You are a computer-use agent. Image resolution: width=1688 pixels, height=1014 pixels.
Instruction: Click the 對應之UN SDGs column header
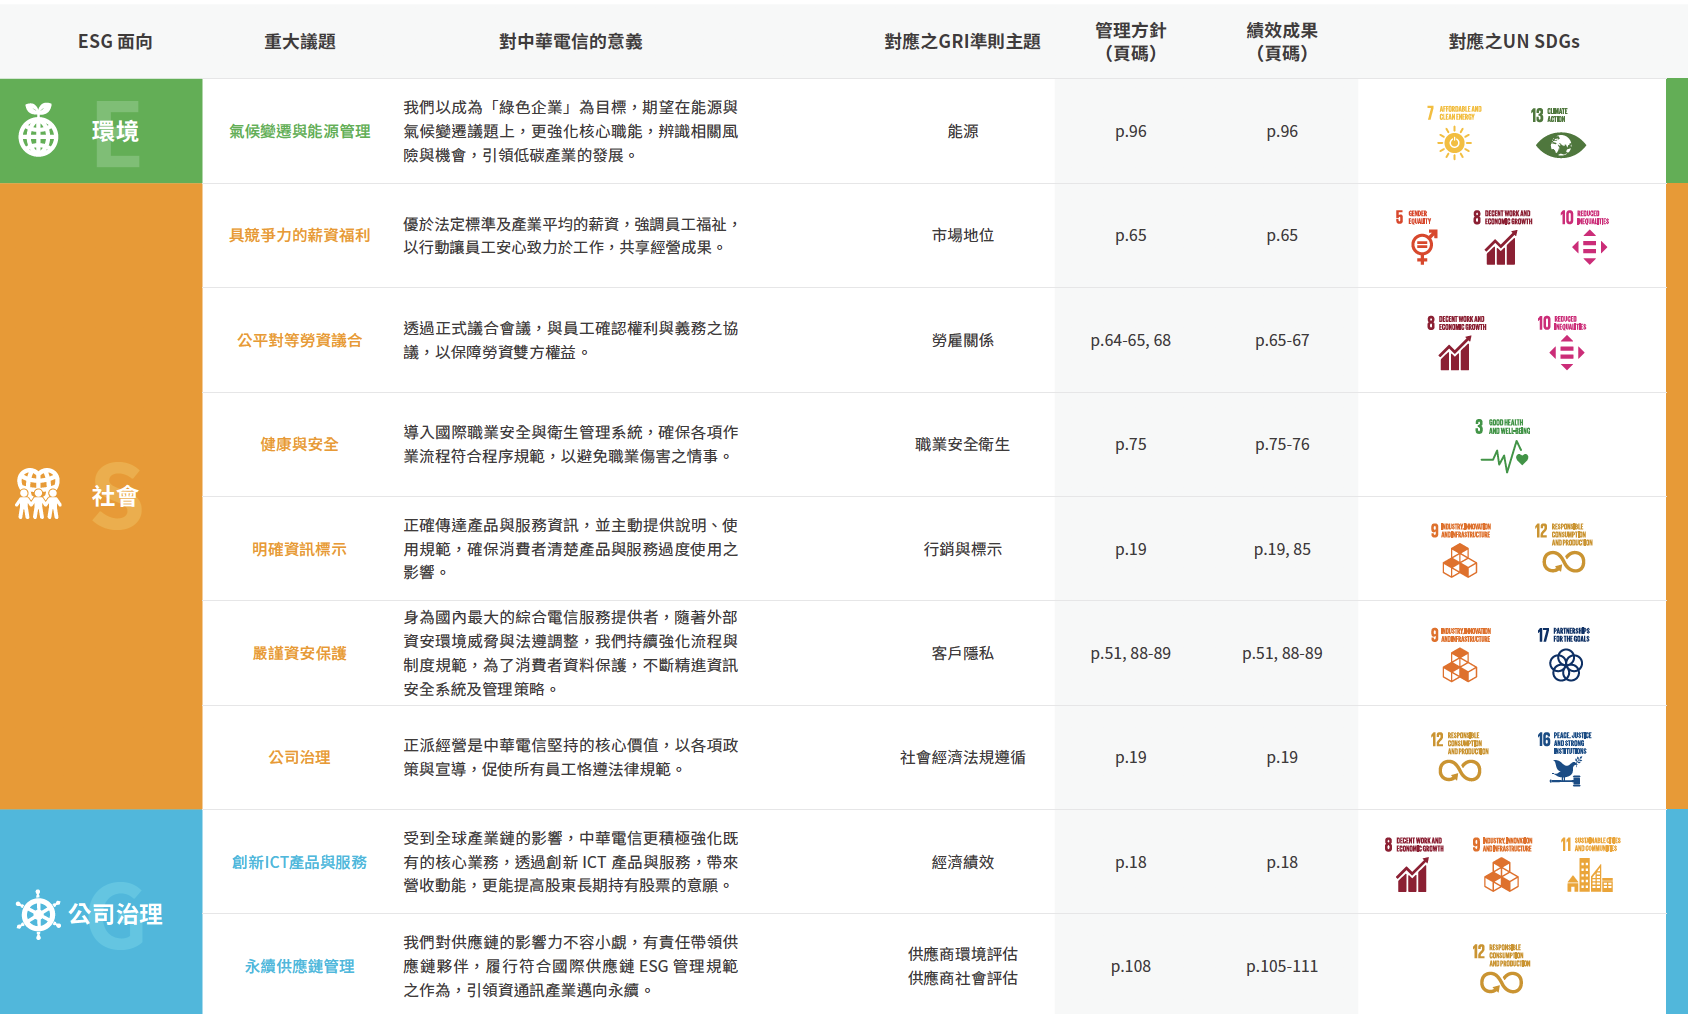1514,41
